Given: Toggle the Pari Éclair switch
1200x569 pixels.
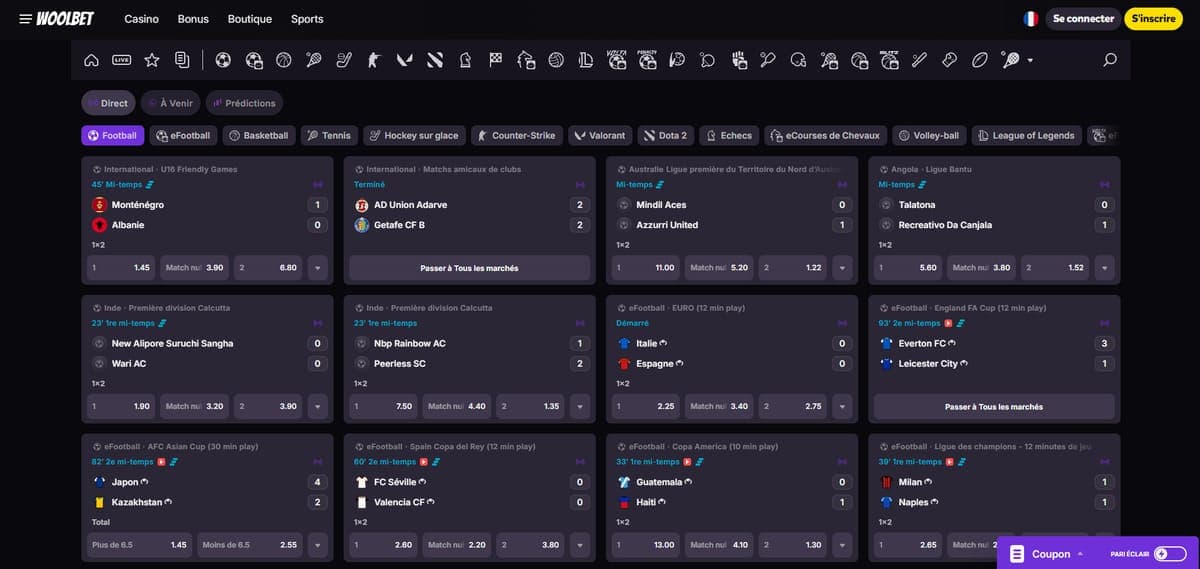Looking at the screenshot, I should pyautogui.click(x=1170, y=553).
